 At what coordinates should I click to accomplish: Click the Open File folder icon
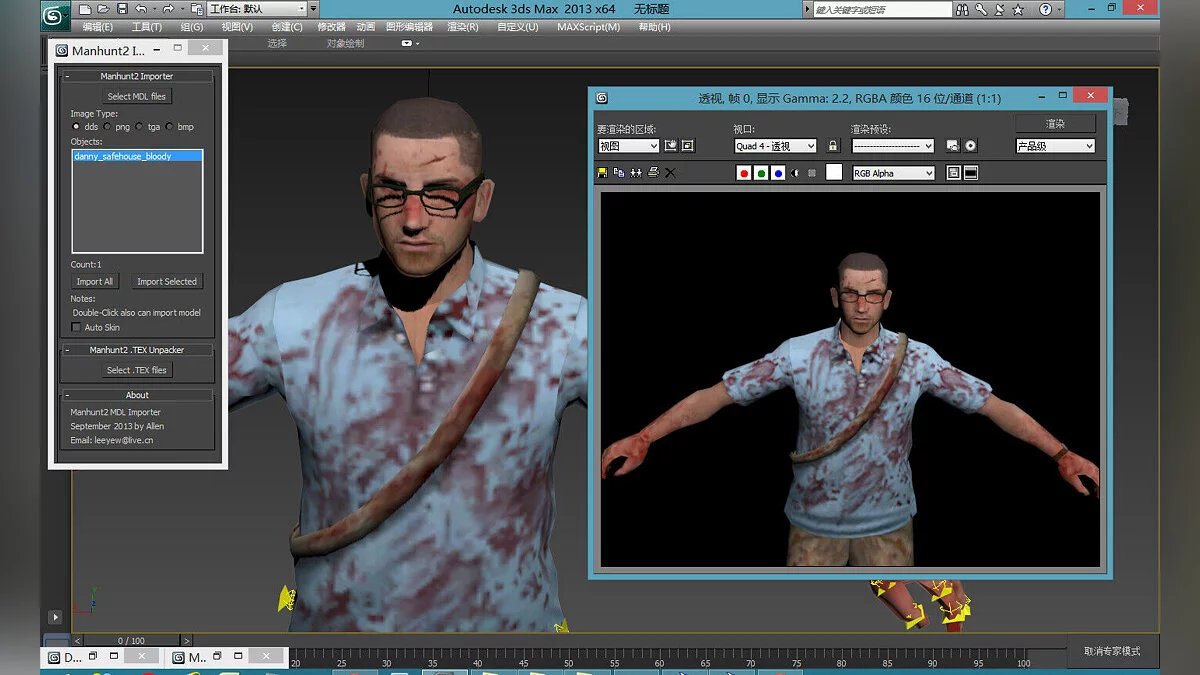coord(104,10)
